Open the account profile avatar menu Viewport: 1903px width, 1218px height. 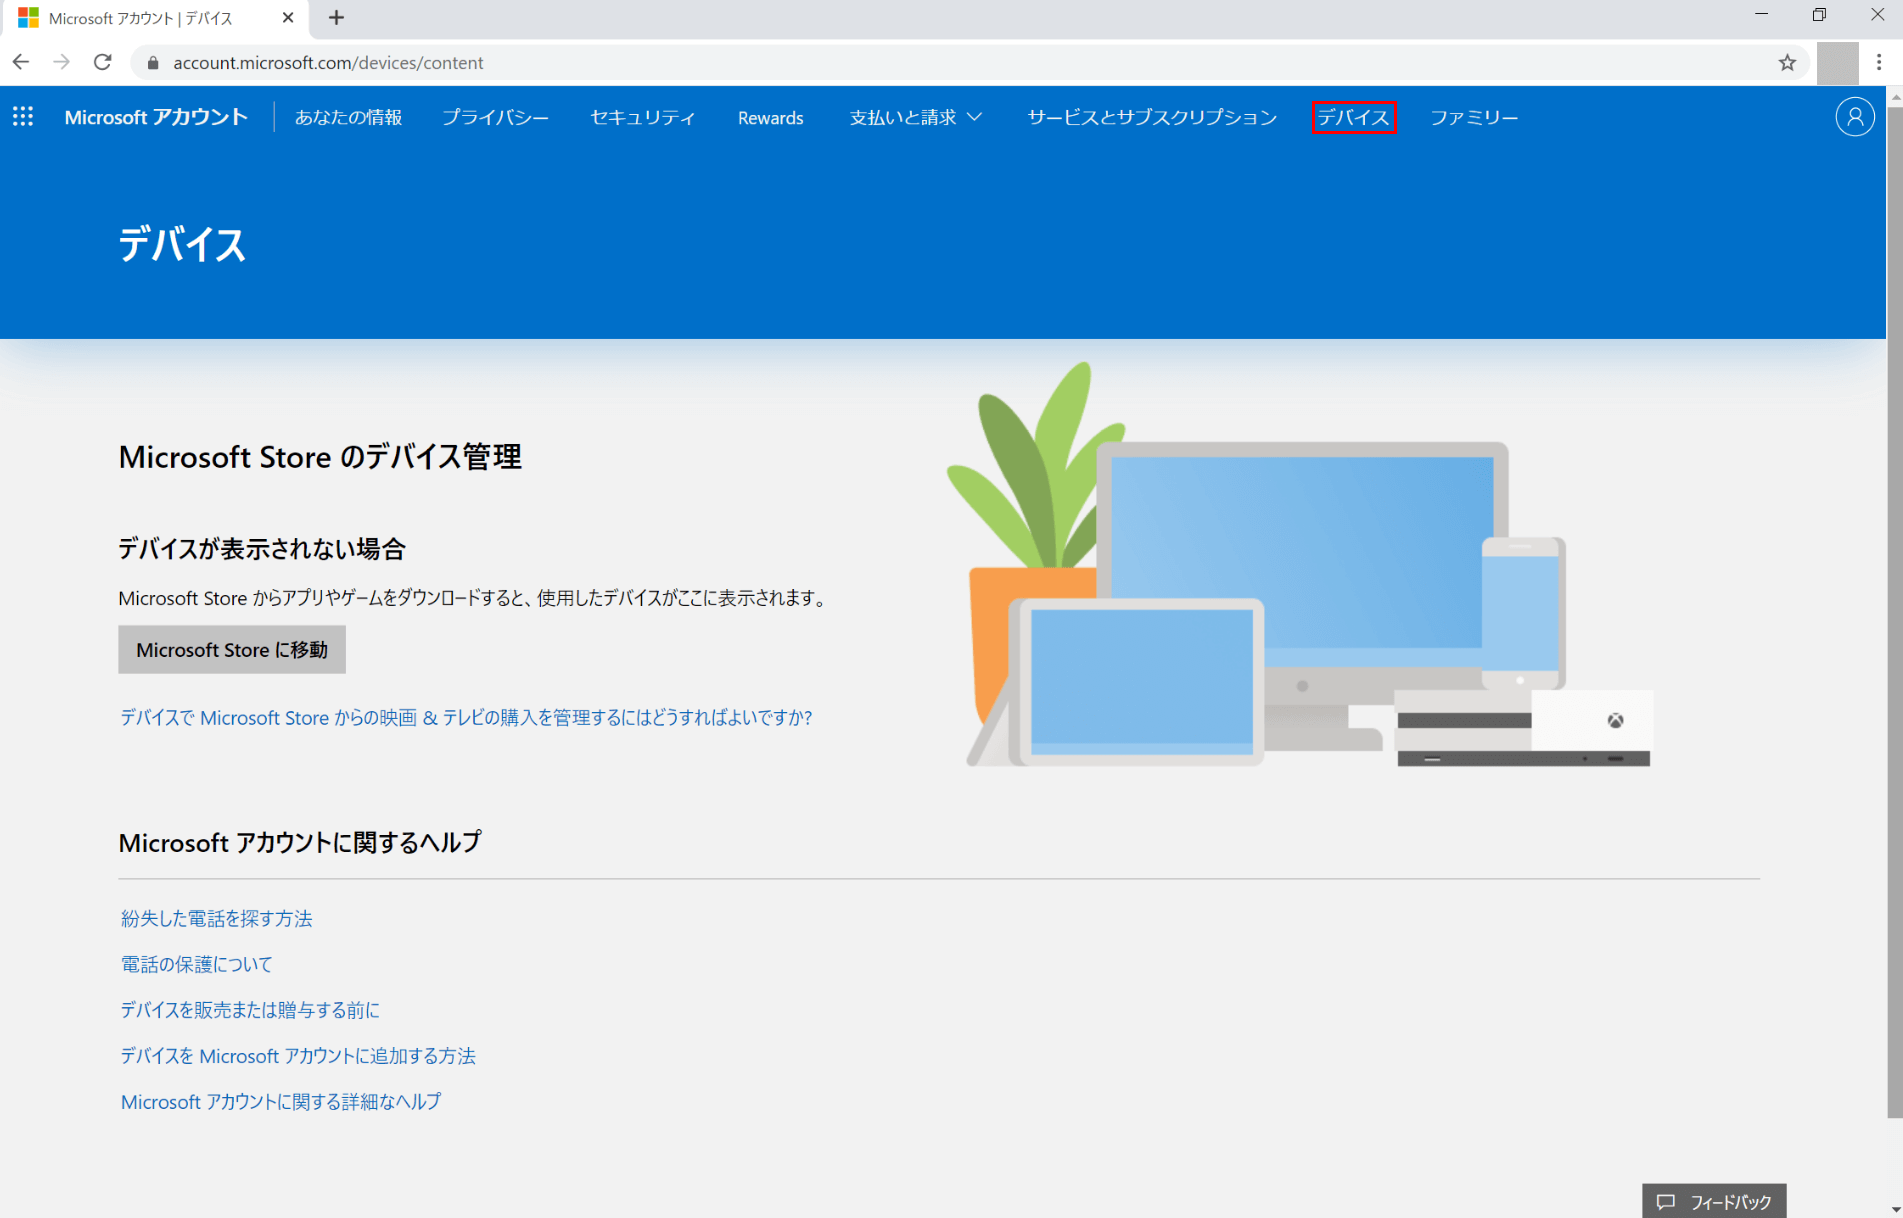(1854, 117)
